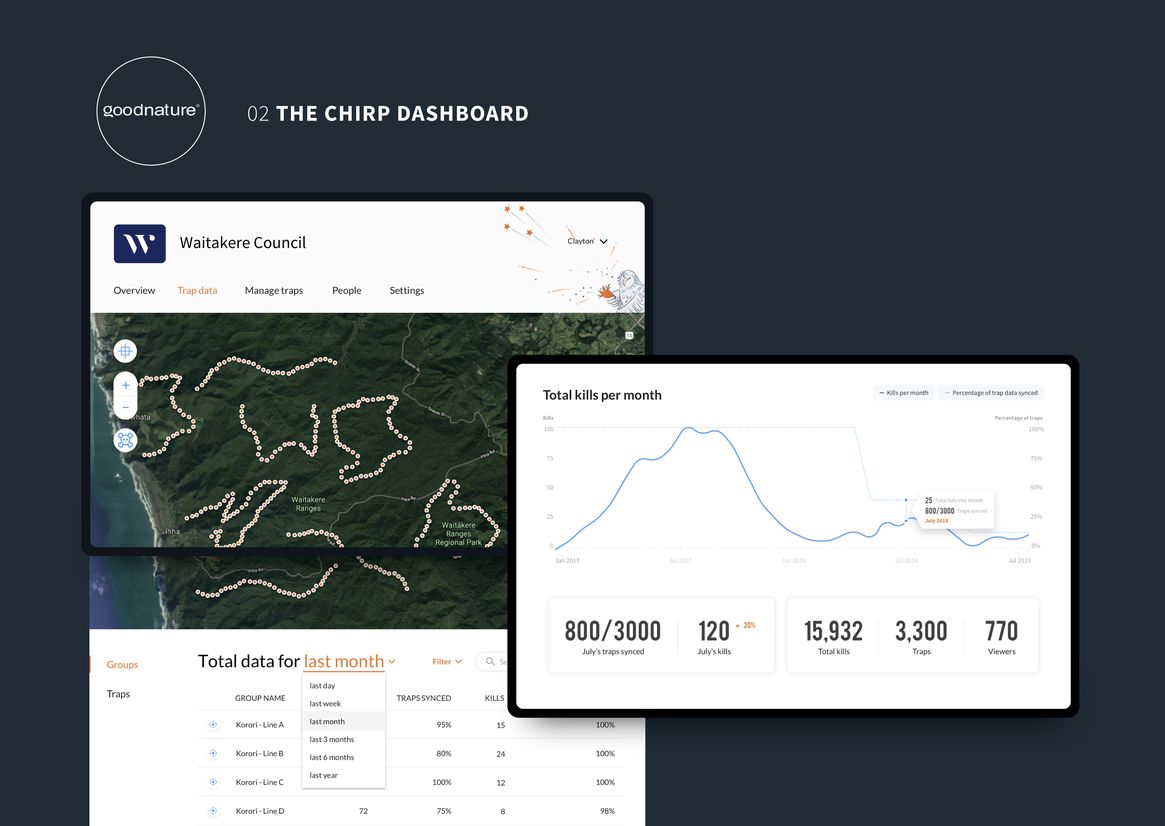Select 'last year' time range option

point(324,775)
